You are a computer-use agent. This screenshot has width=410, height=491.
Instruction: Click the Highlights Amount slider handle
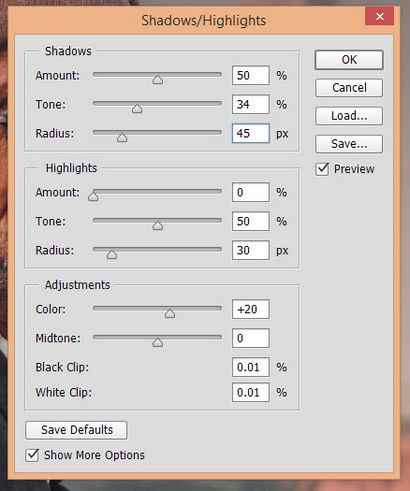[x=93, y=196]
